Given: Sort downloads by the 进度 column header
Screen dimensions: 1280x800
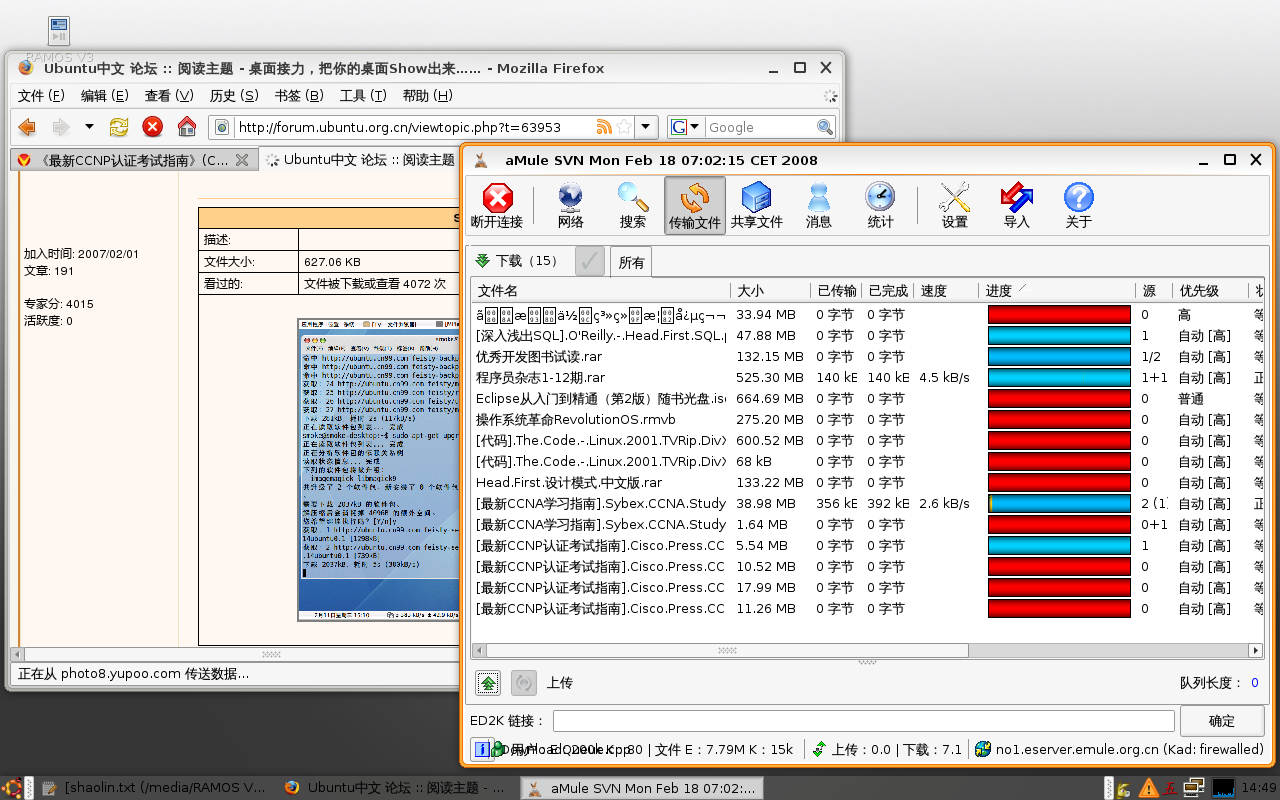Looking at the screenshot, I should pyautogui.click(x=1057, y=290).
